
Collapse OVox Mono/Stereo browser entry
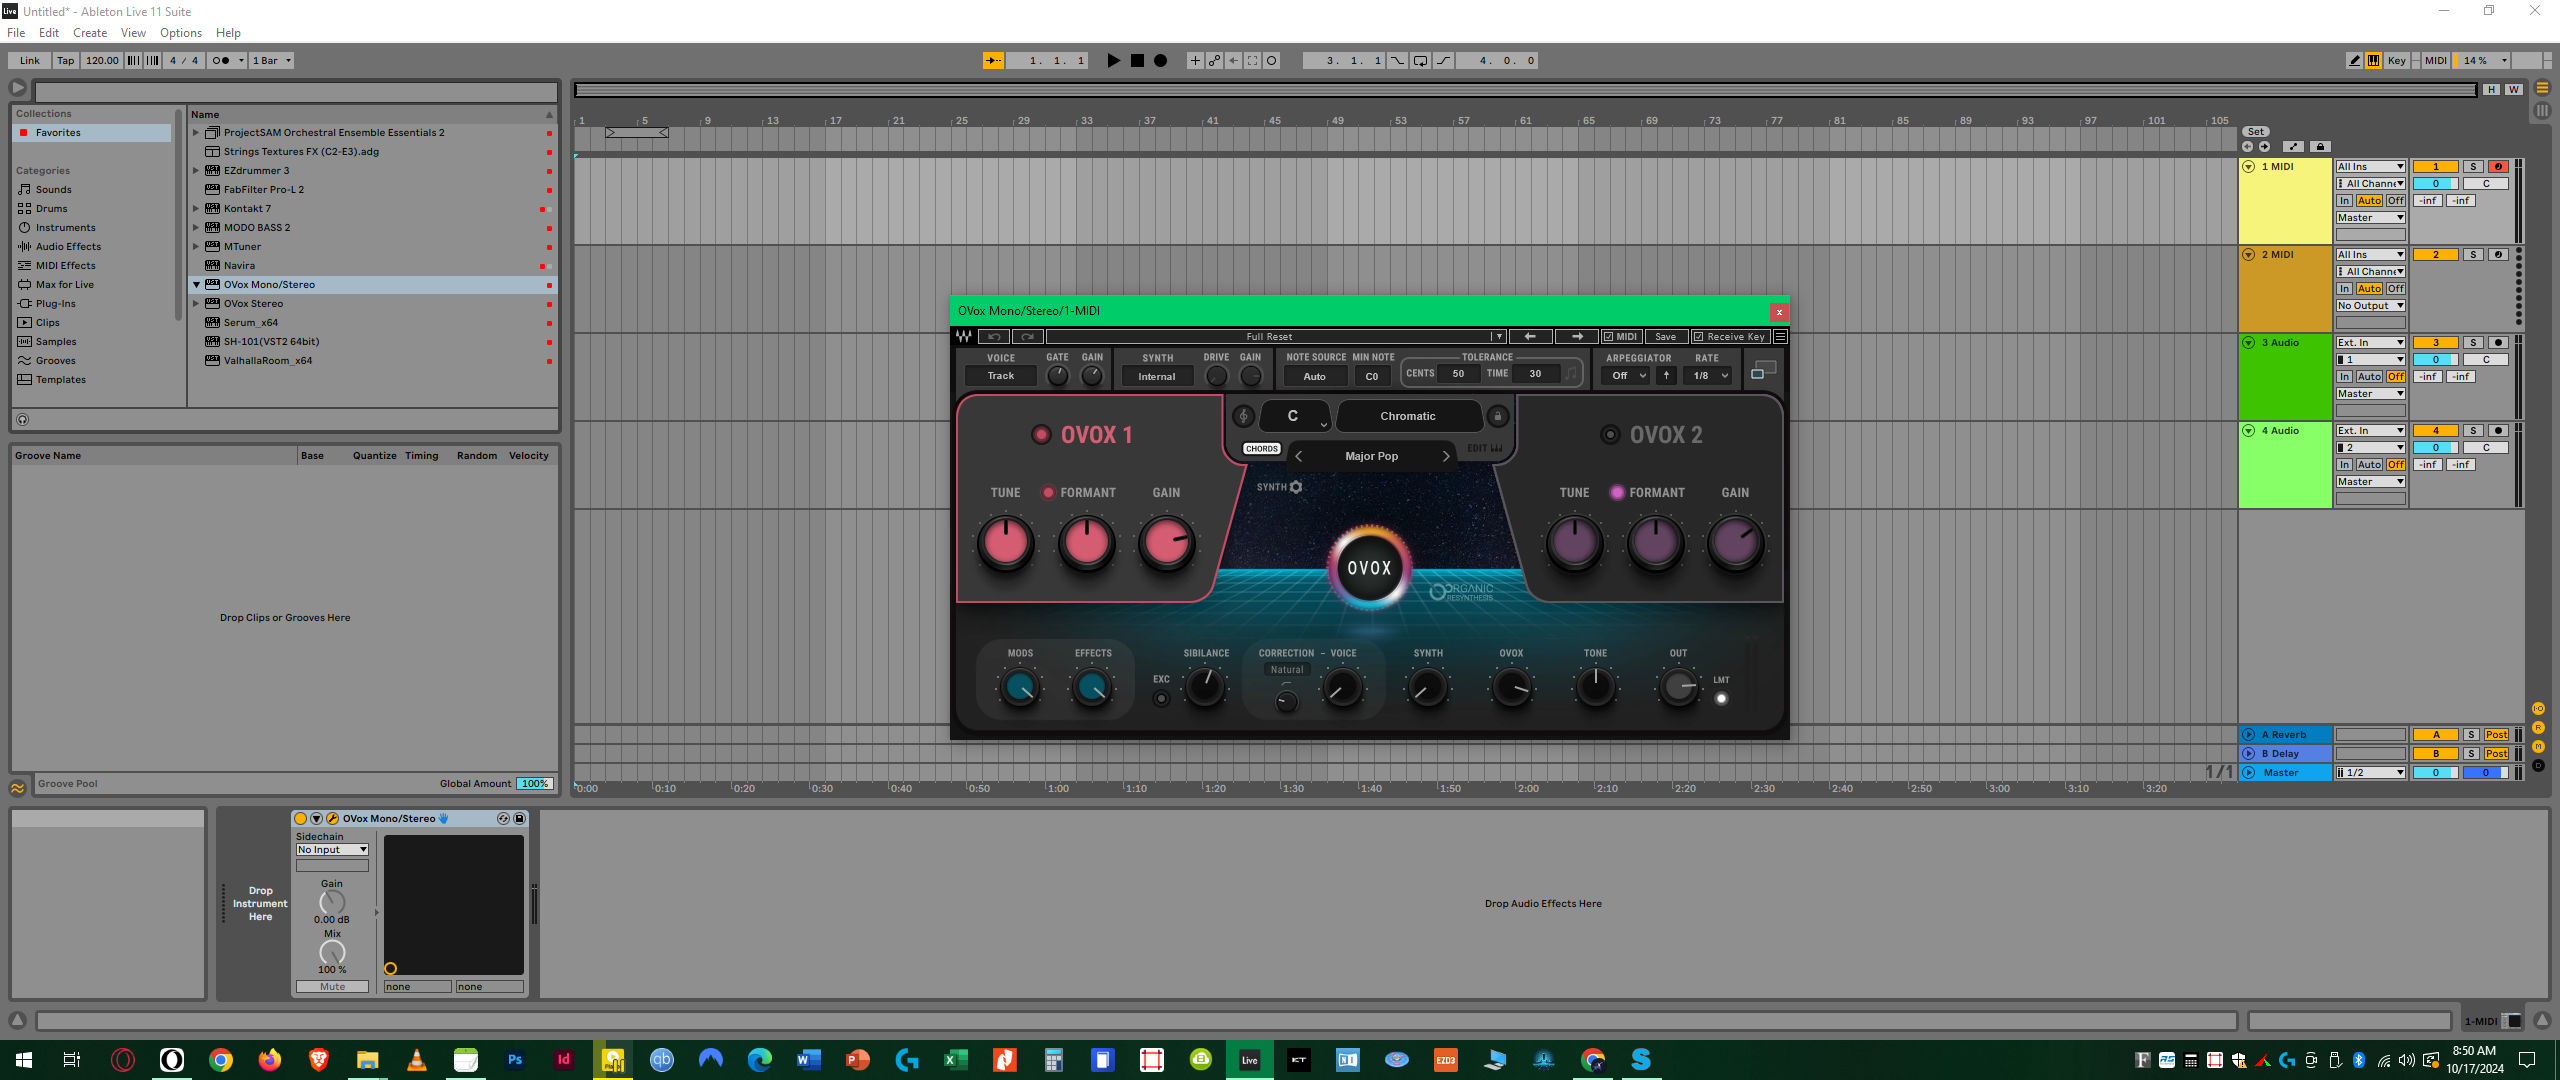coord(196,285)
